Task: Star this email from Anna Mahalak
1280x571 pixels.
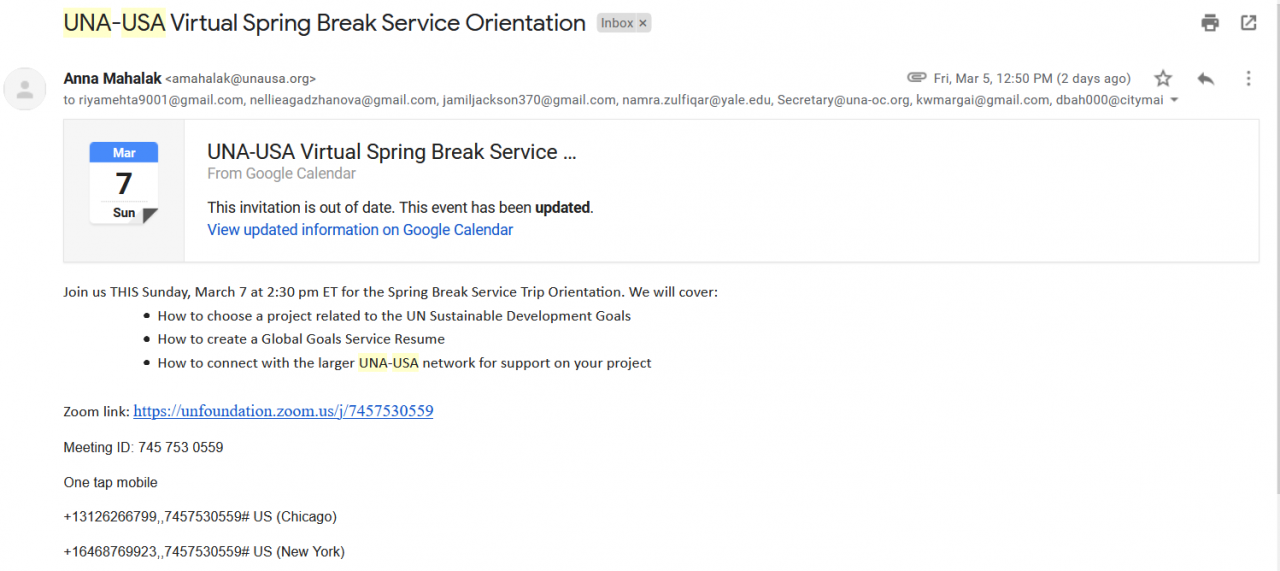Action: (1163, 78)
